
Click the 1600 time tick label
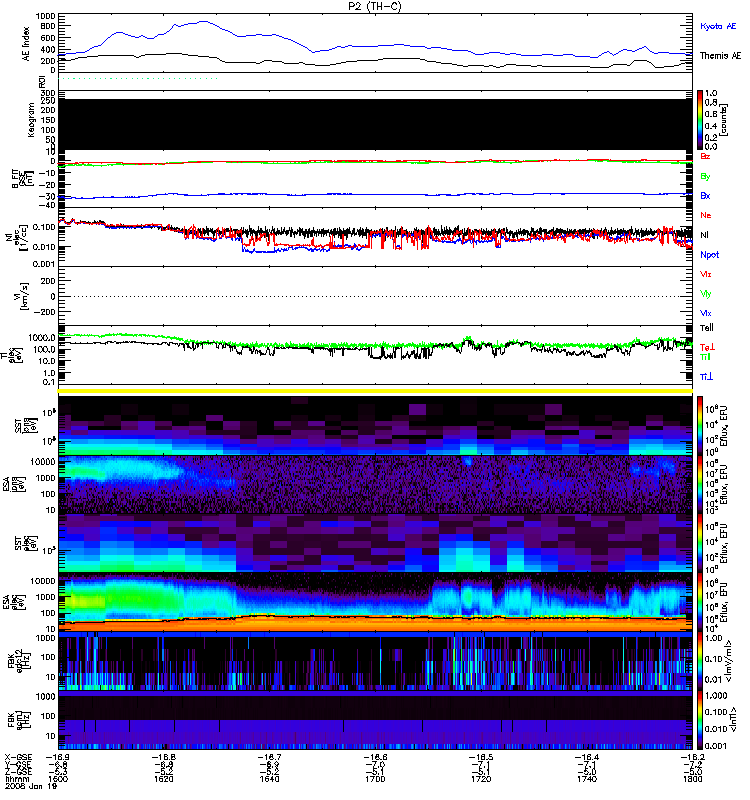click(58, 779)
